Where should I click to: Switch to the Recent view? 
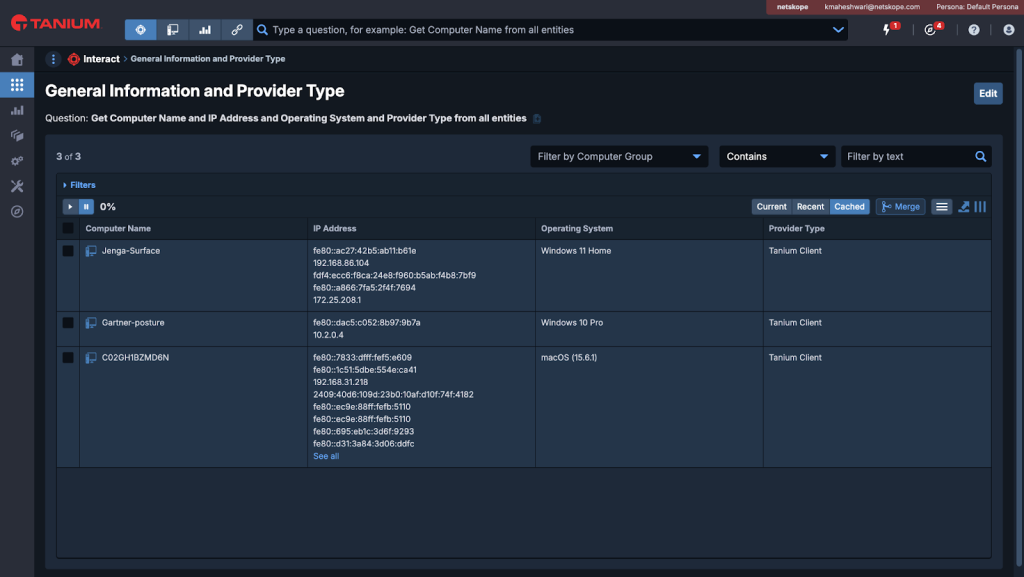click(810, 207)
